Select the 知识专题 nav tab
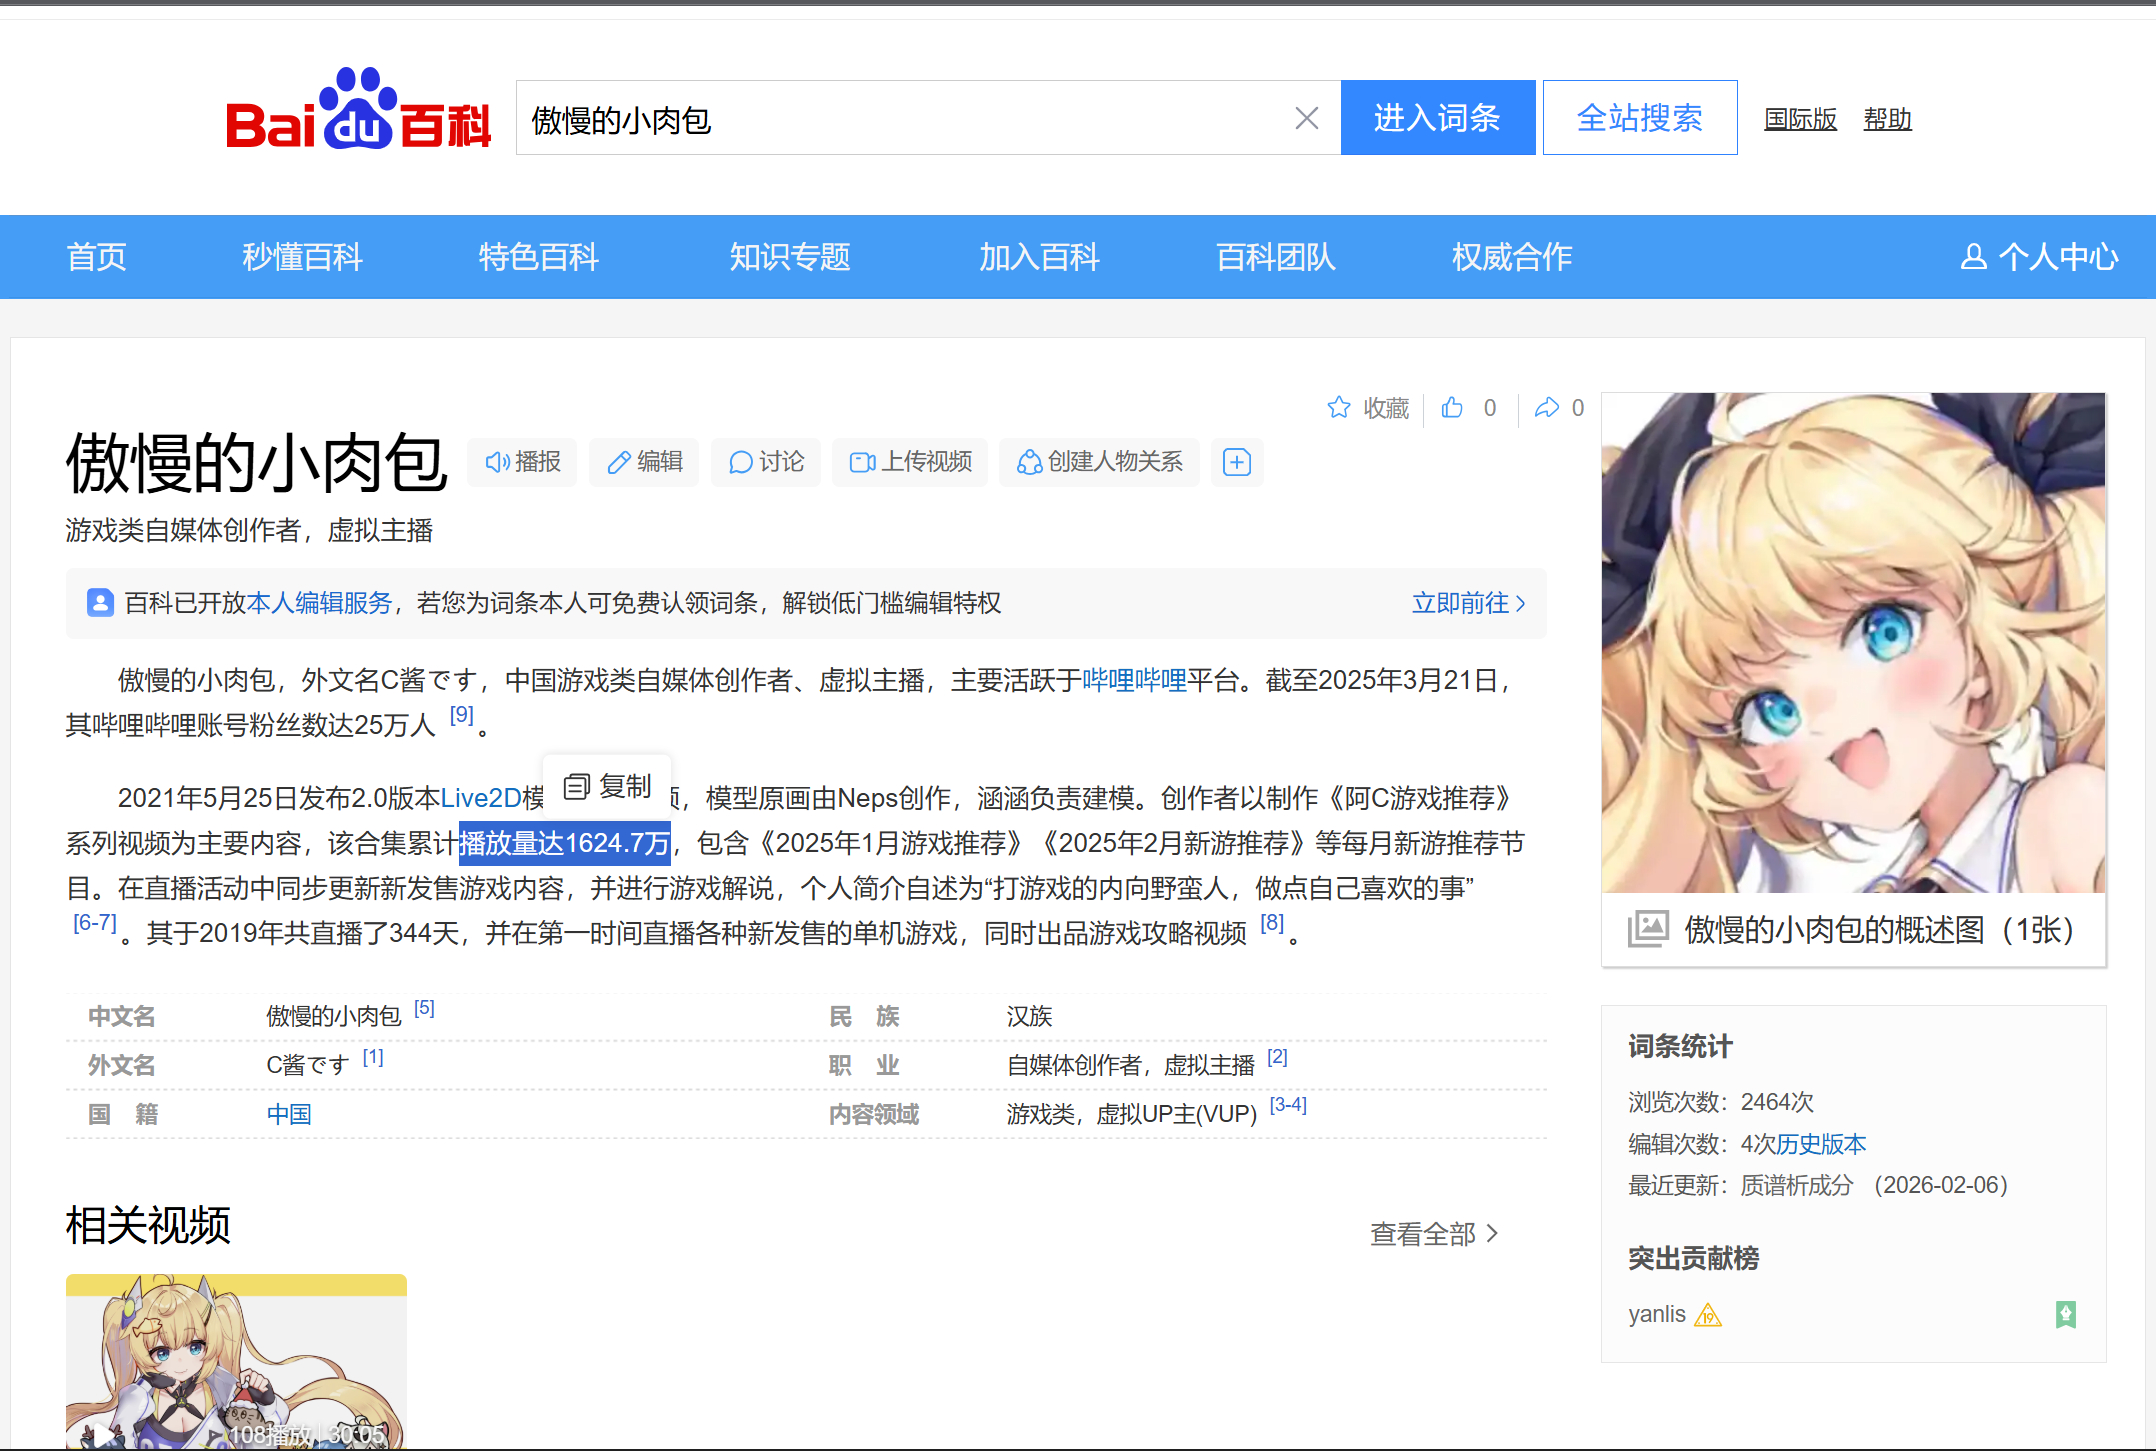The image size is (2156, 1451). (x=789, y=257)
